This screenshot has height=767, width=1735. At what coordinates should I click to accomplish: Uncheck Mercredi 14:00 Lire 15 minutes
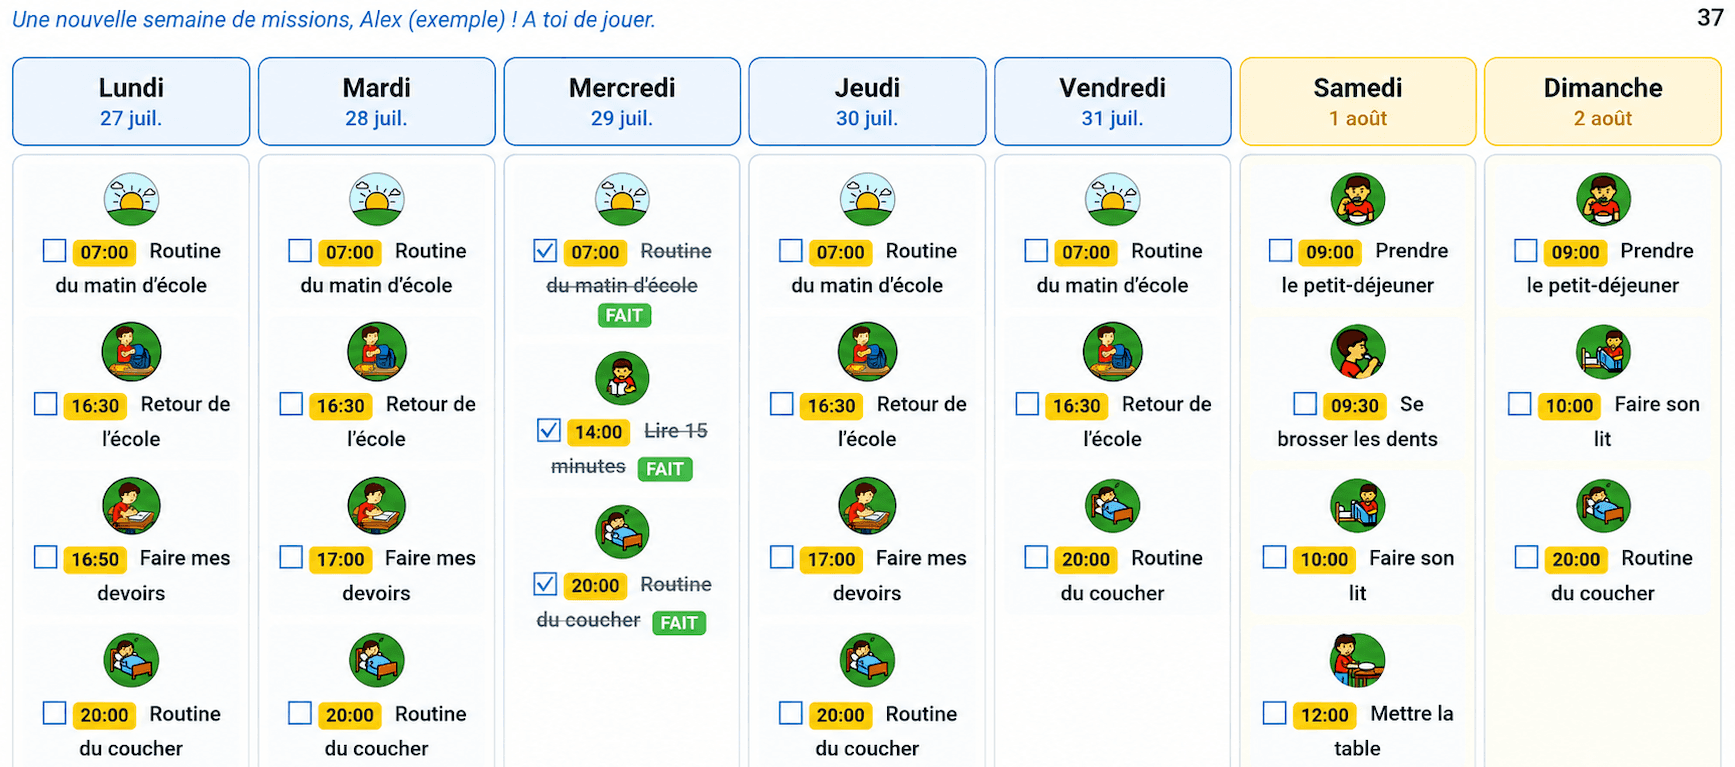click(x=548, y=430)
